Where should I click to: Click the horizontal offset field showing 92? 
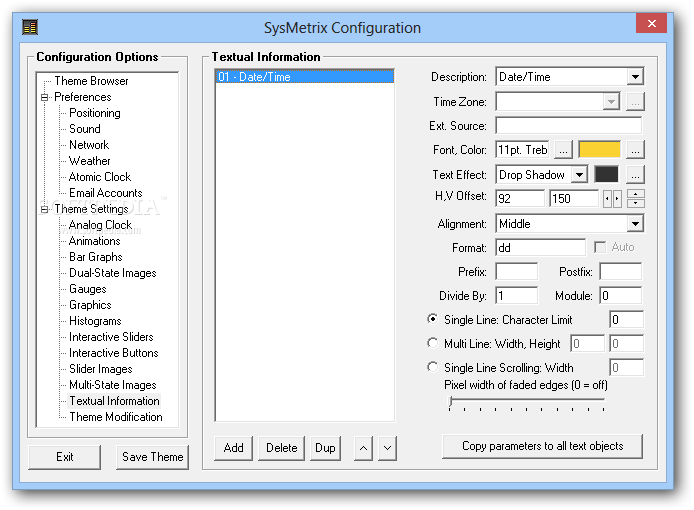point(520,198)
